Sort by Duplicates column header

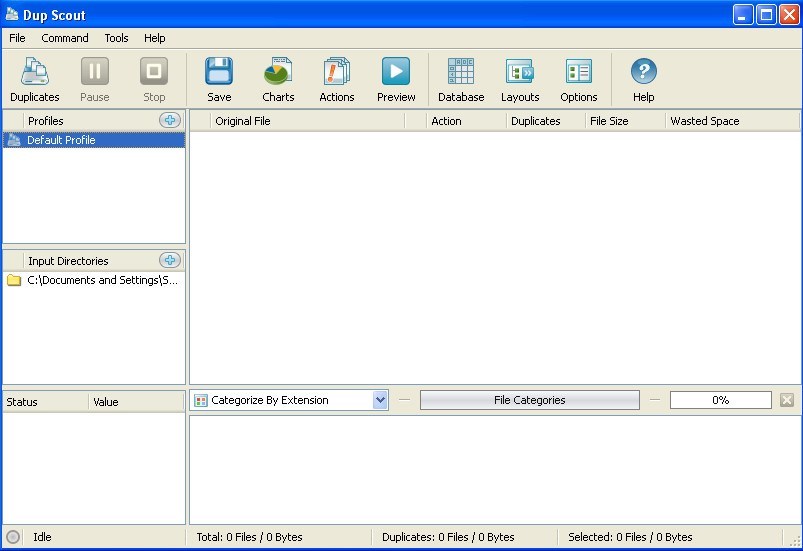coord(545,121)
